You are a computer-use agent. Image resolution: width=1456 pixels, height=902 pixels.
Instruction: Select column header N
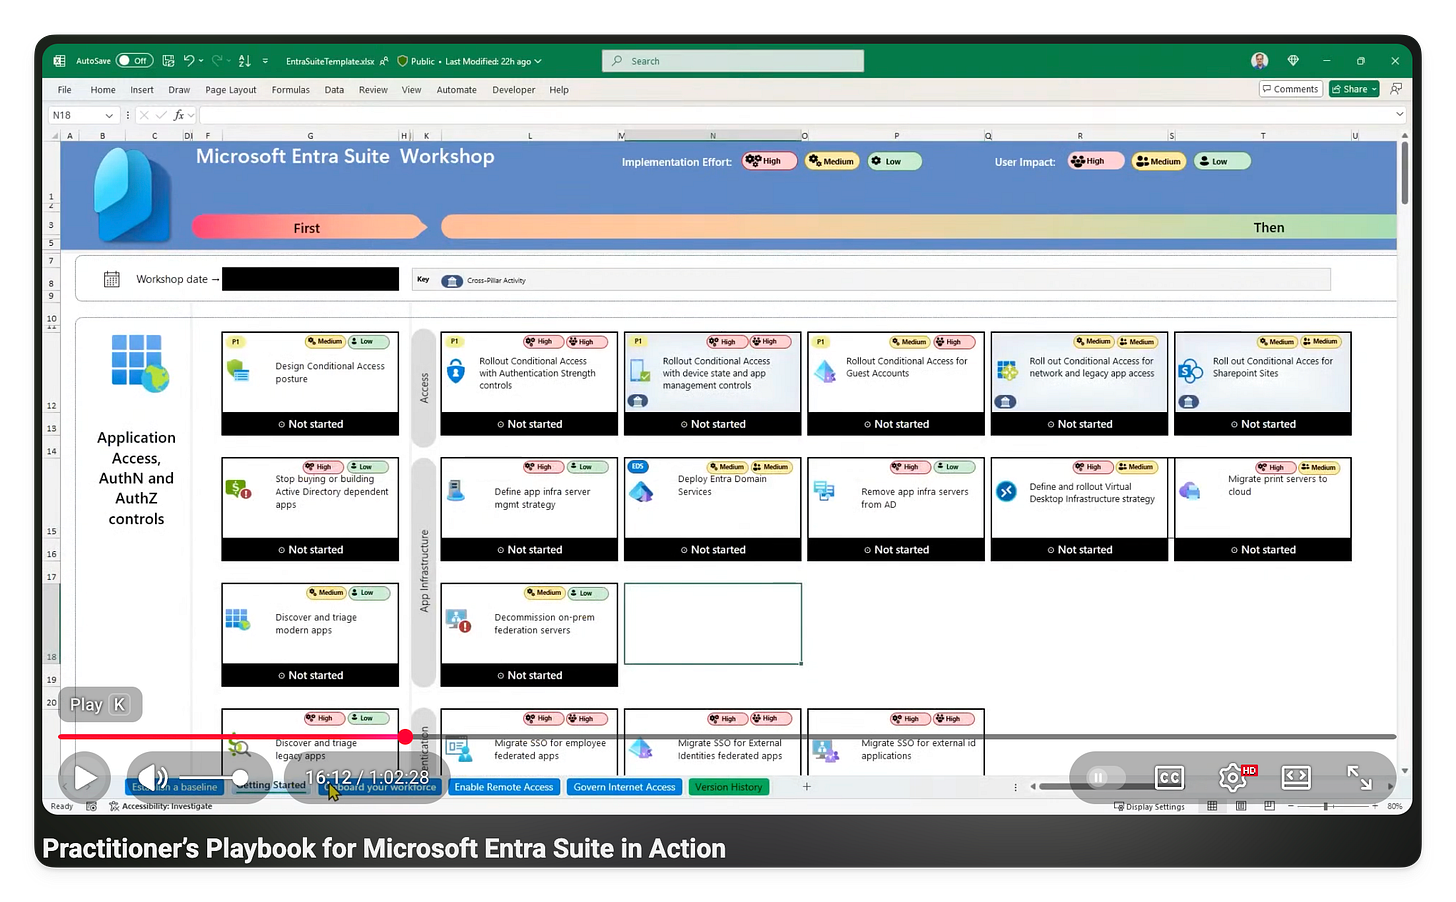712,135
